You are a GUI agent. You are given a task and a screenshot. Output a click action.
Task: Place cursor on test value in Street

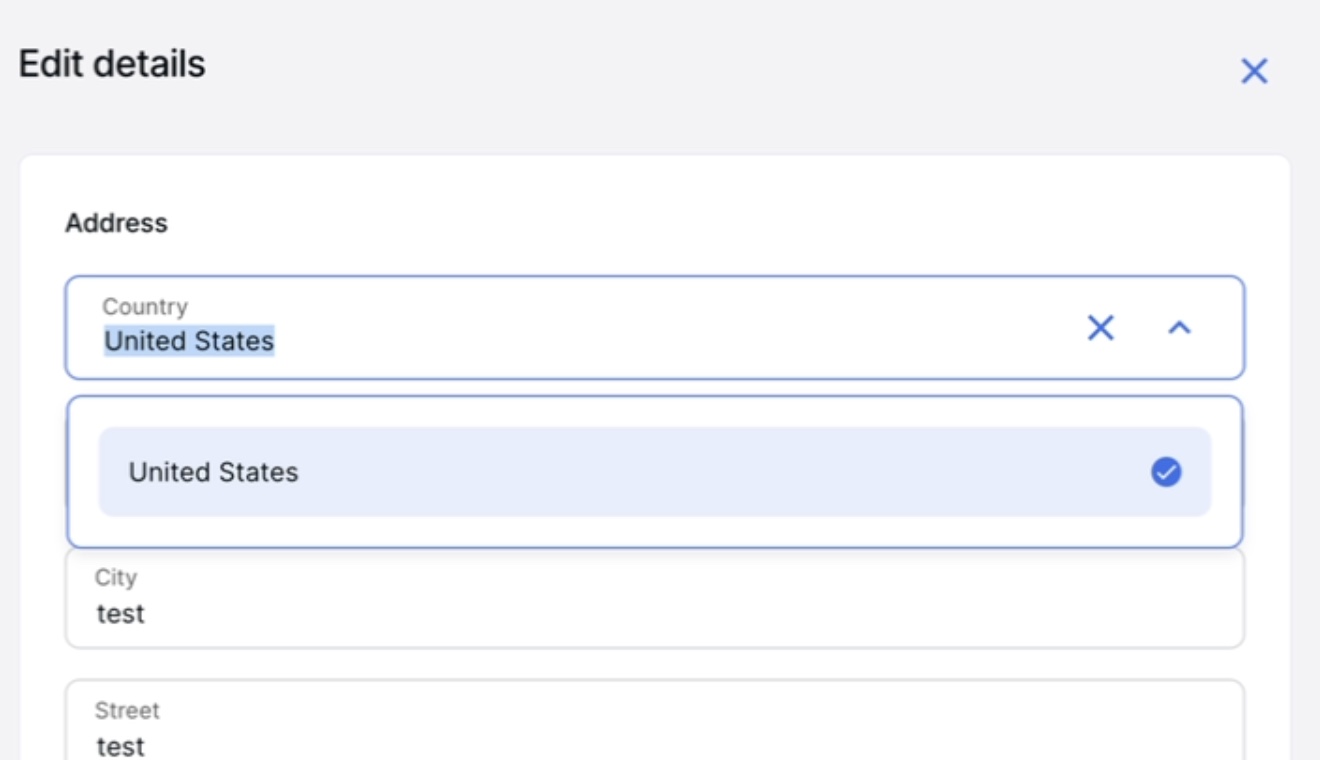pyautogui.click(x=121, y=746)
